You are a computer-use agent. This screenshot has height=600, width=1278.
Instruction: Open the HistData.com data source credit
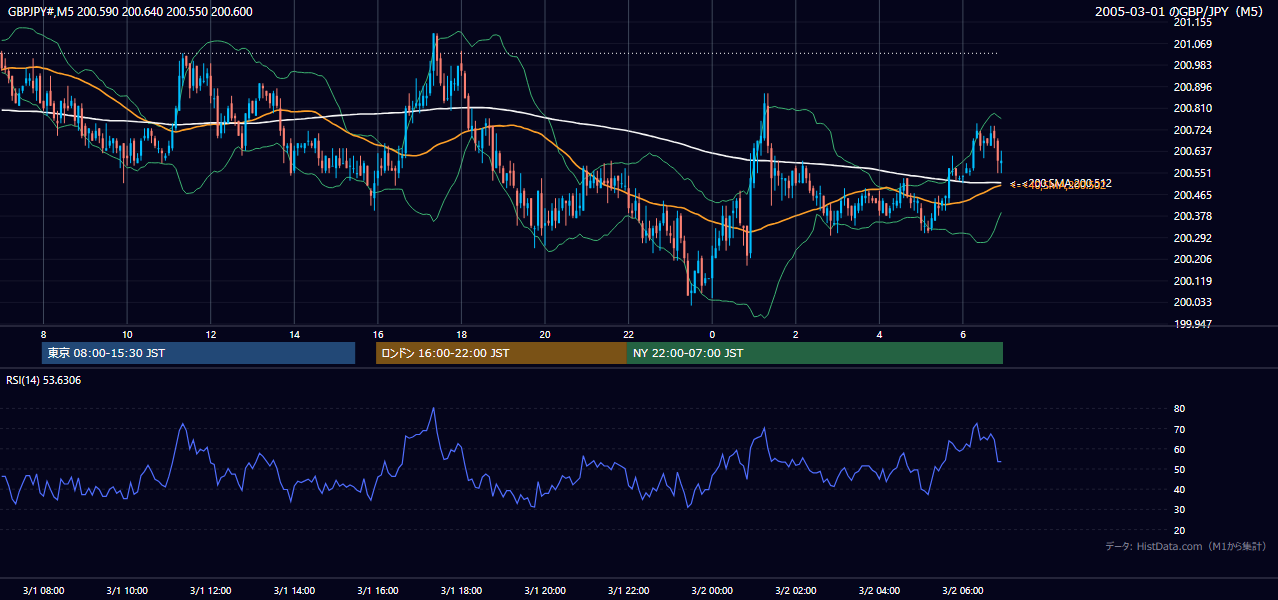coord(1185,546)
